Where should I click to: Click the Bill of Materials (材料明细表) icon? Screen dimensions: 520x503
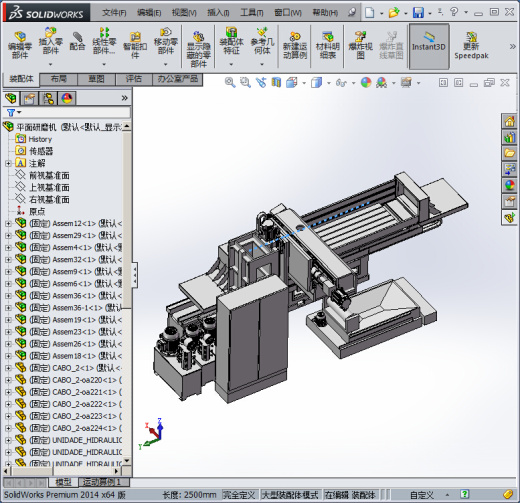click(327, 45)
